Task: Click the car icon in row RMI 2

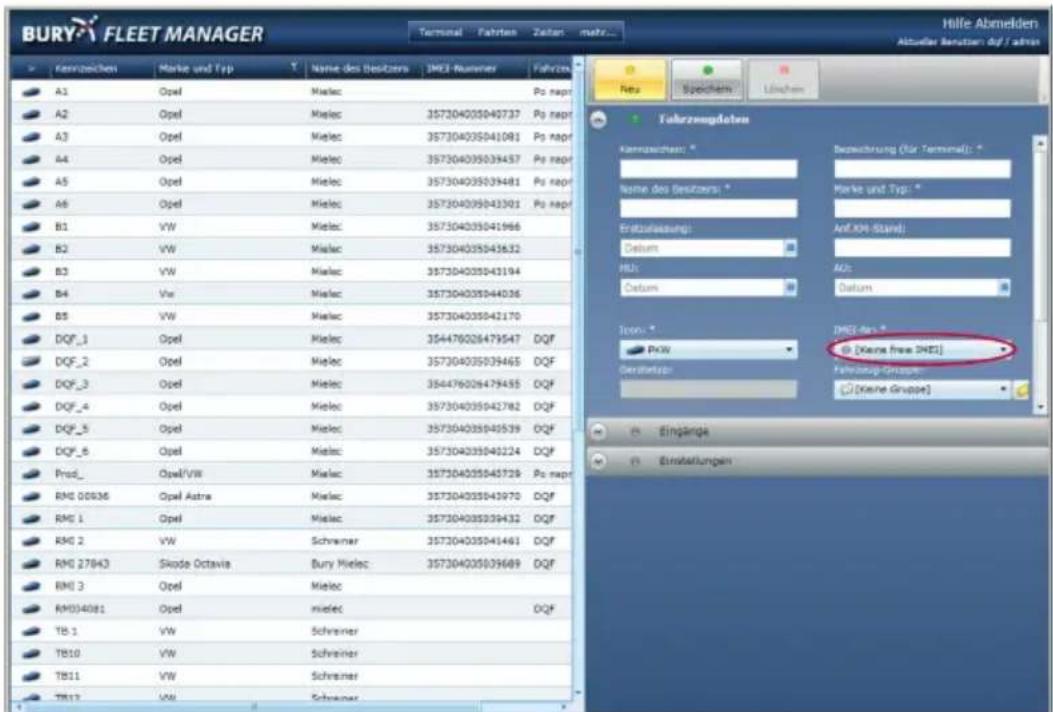Action: pyautogui.click(x=31, y=541)
